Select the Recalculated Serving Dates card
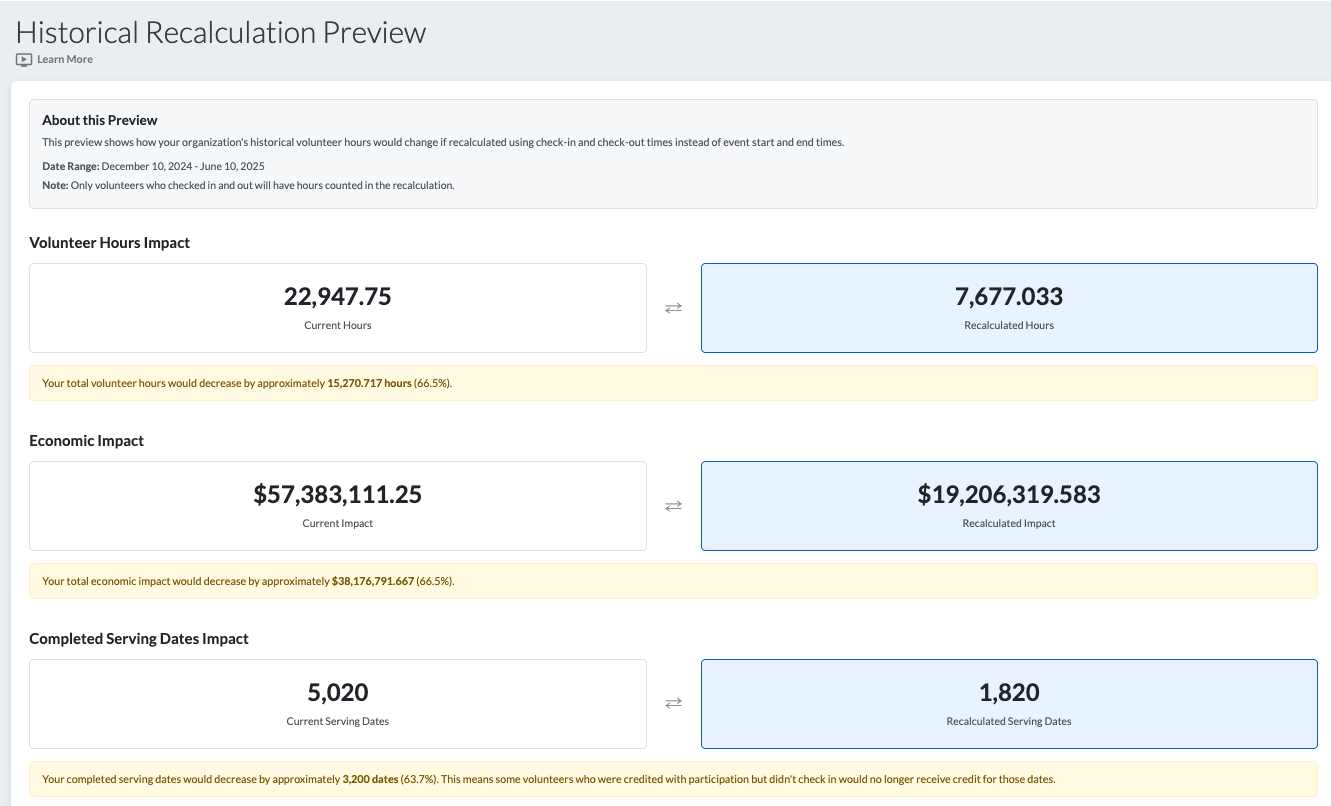The width and height of the screenshot is (1331, 806). click(x=1009, y=704)
